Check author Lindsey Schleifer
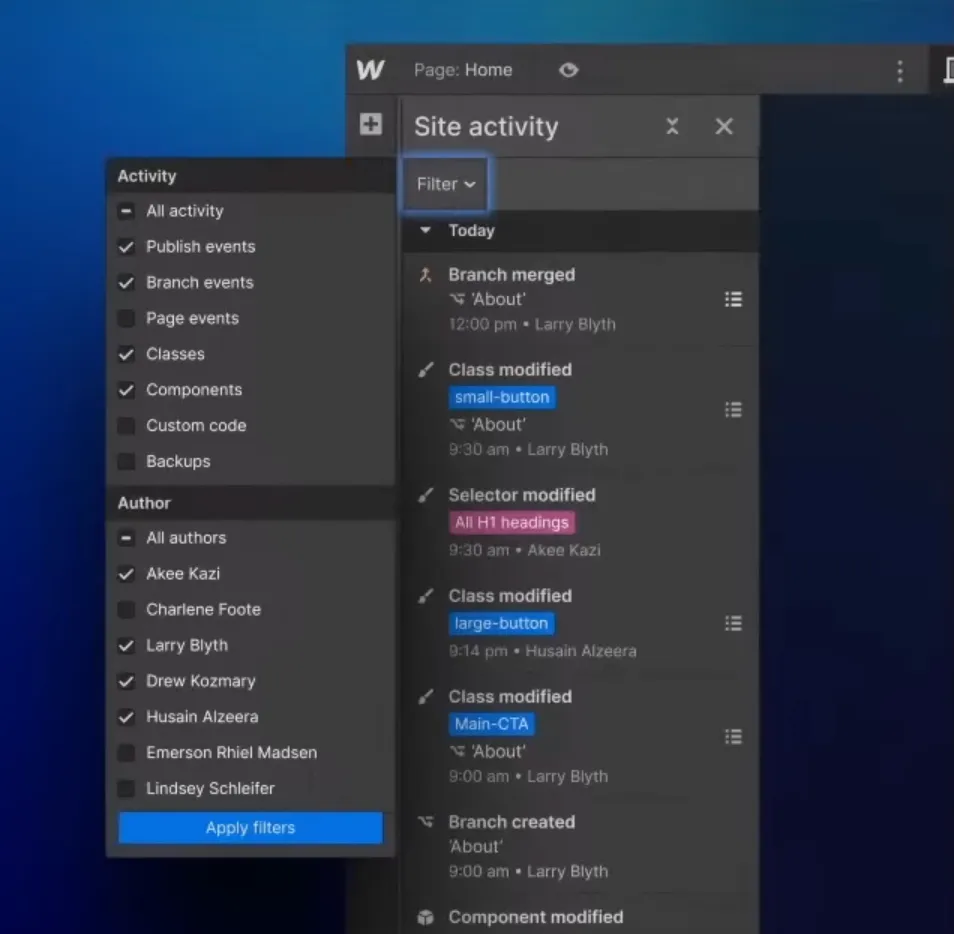Viewport: 954px width, 934px height. pyautogui.click(x=126, y=789)
